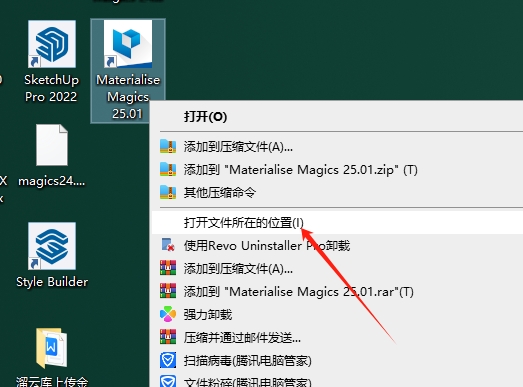Click the zip folder icon beside 其他压缩命令
Image resolution: width=523 pixels, height=387 pixels.
point(168,192)
